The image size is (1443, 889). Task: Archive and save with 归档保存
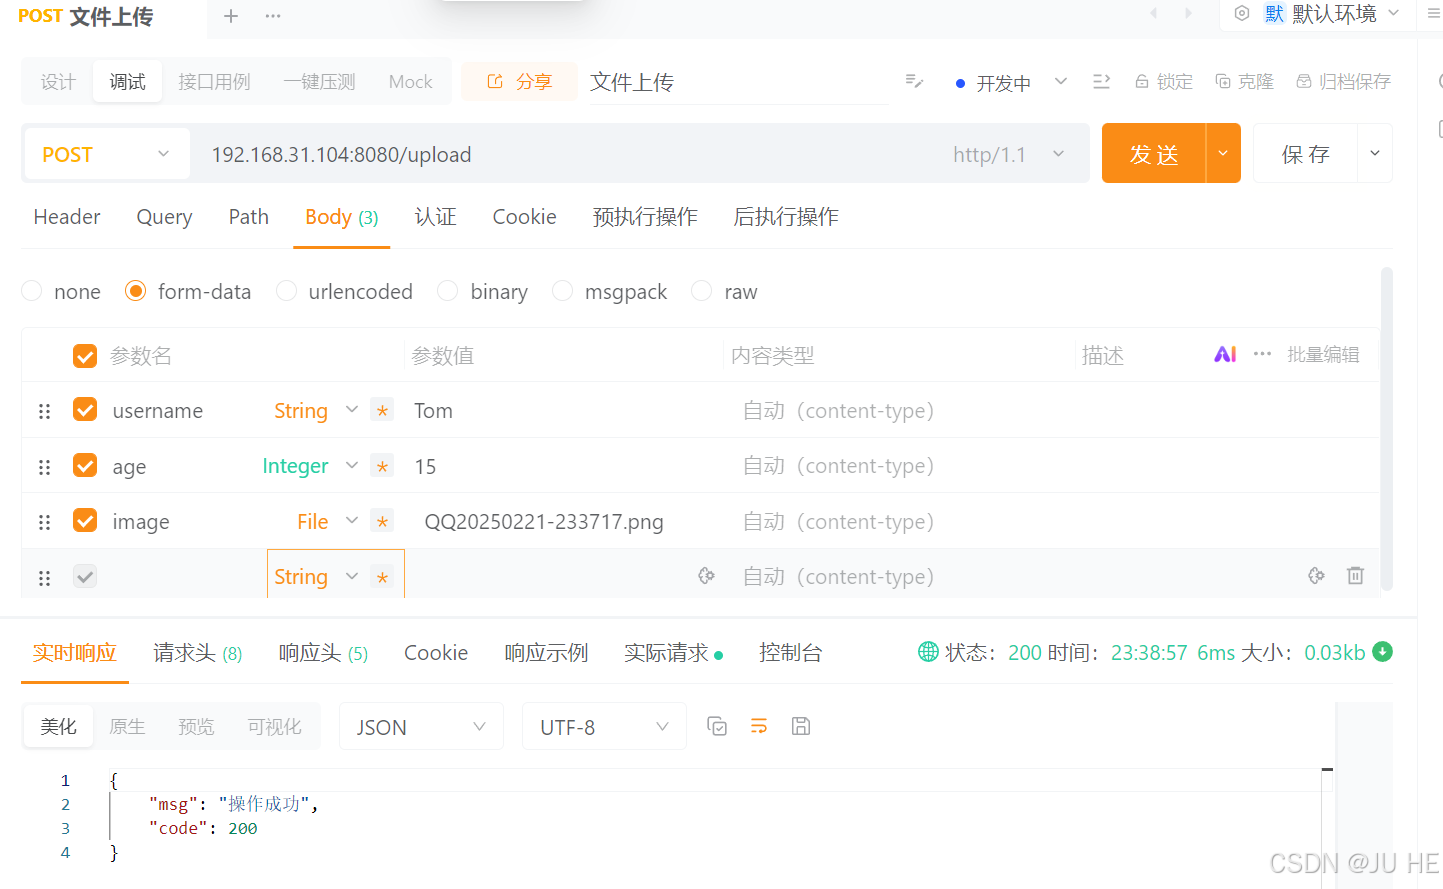pyautogui.click(x=1343, y=82)
